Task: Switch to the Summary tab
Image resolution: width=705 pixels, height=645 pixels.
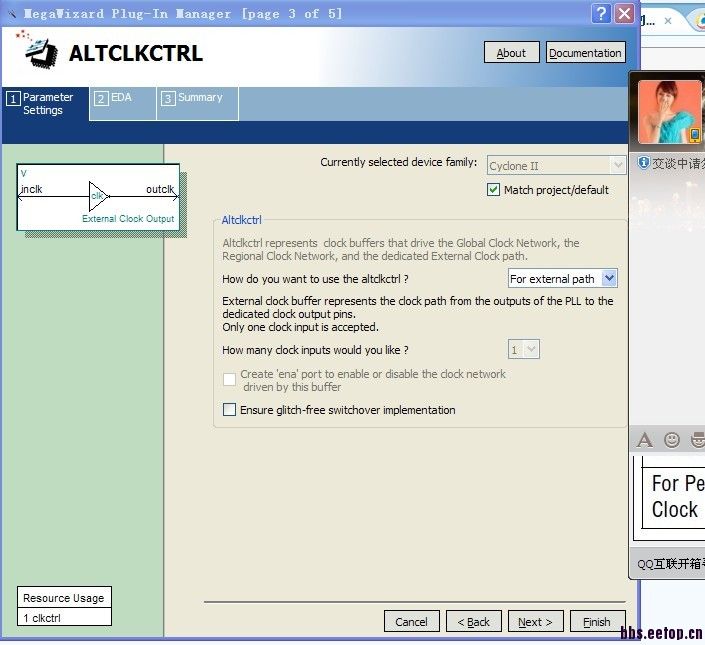Action: (x=197, y=104)
